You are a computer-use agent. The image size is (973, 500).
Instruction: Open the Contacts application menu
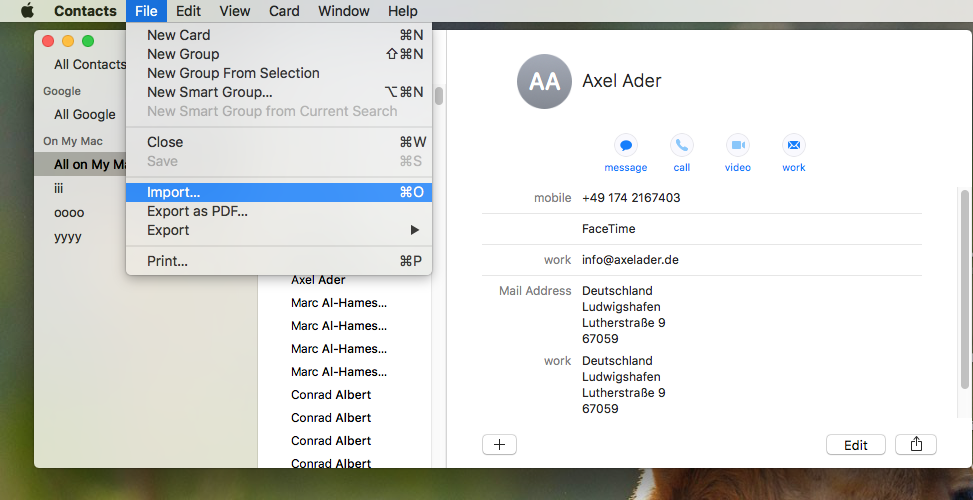(85, 11)
